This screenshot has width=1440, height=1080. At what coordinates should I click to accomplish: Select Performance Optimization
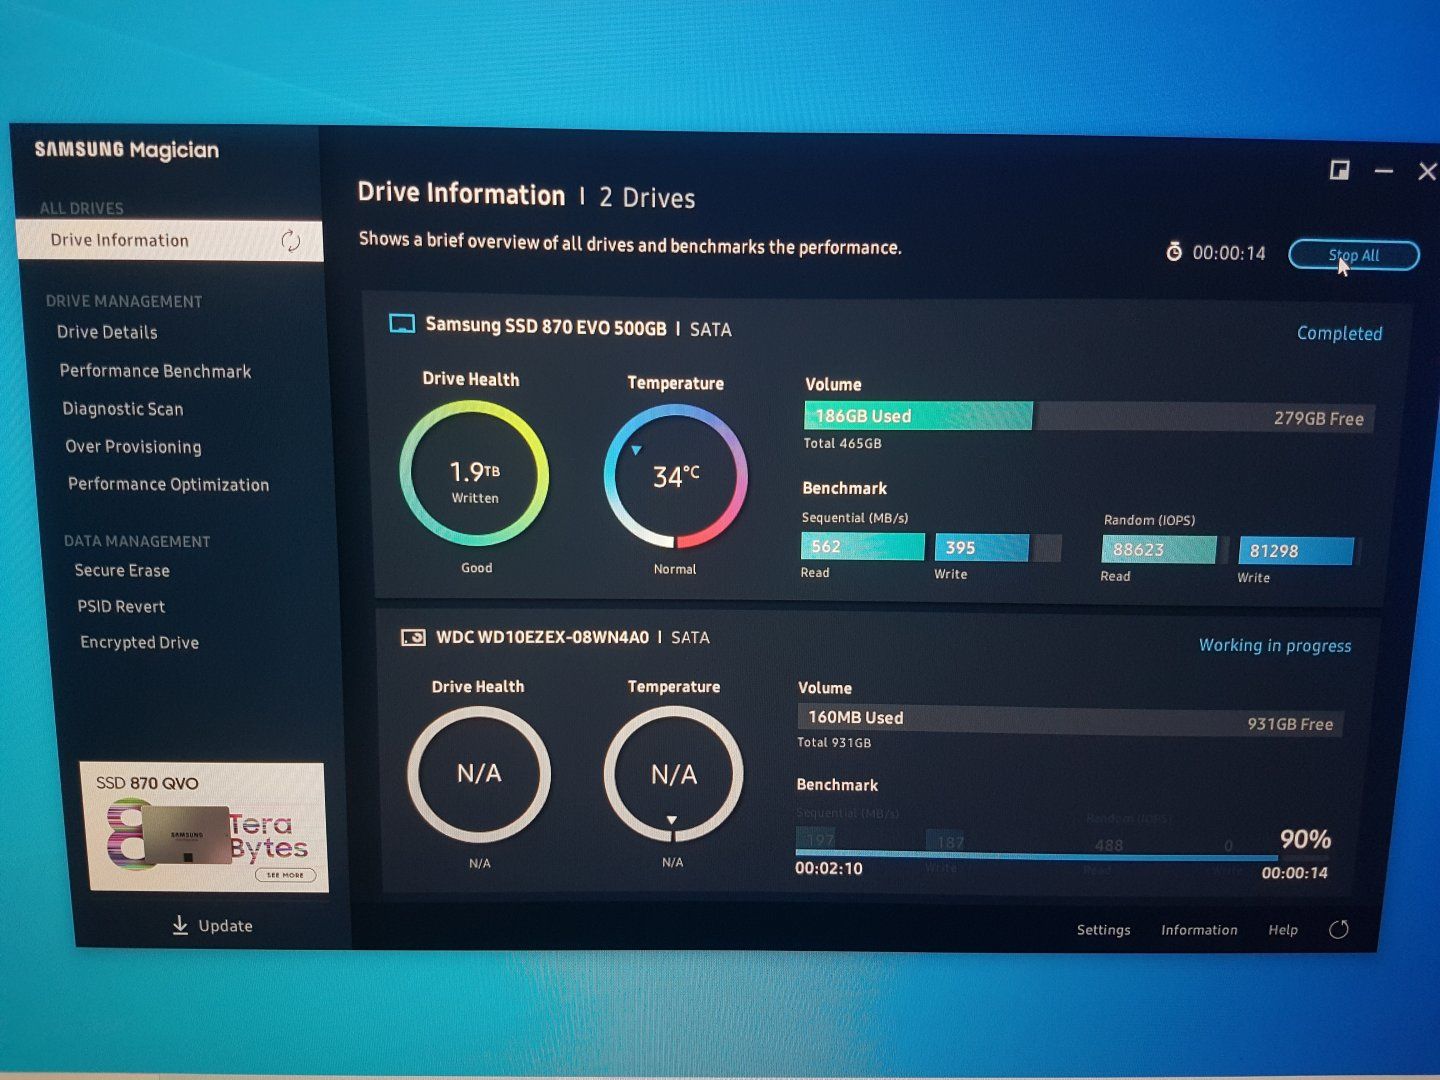coord(168,485)
